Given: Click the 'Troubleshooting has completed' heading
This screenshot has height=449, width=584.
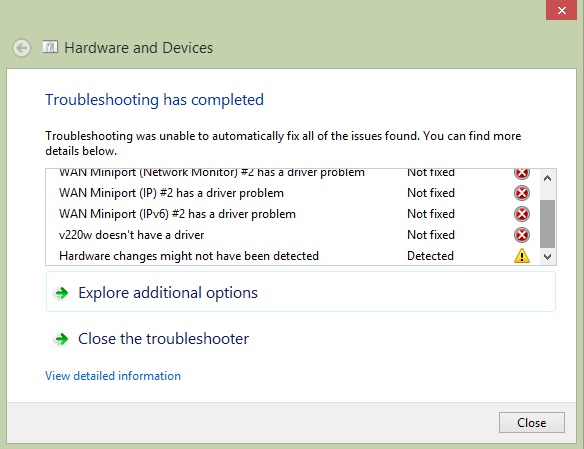Looking at the screenshot, I should (x=155, y=100).
